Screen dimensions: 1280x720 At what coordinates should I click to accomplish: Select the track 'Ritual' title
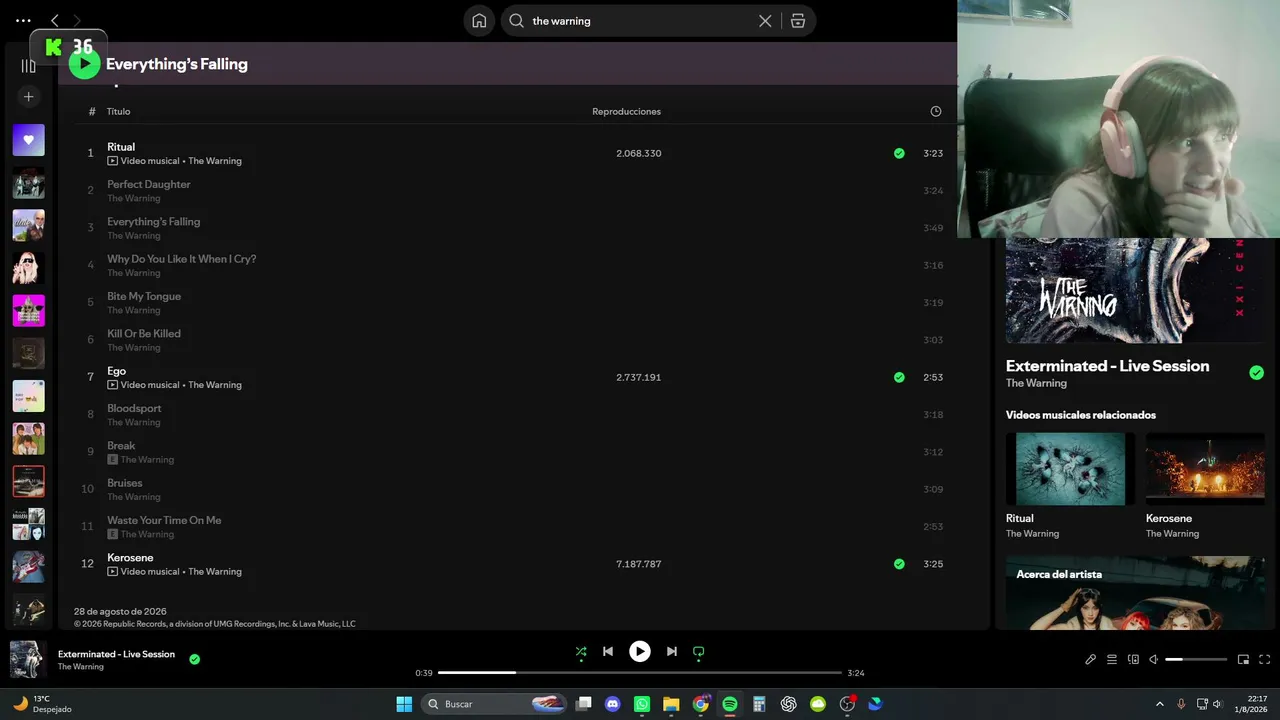pyautogui.click(x=121, y=147)
